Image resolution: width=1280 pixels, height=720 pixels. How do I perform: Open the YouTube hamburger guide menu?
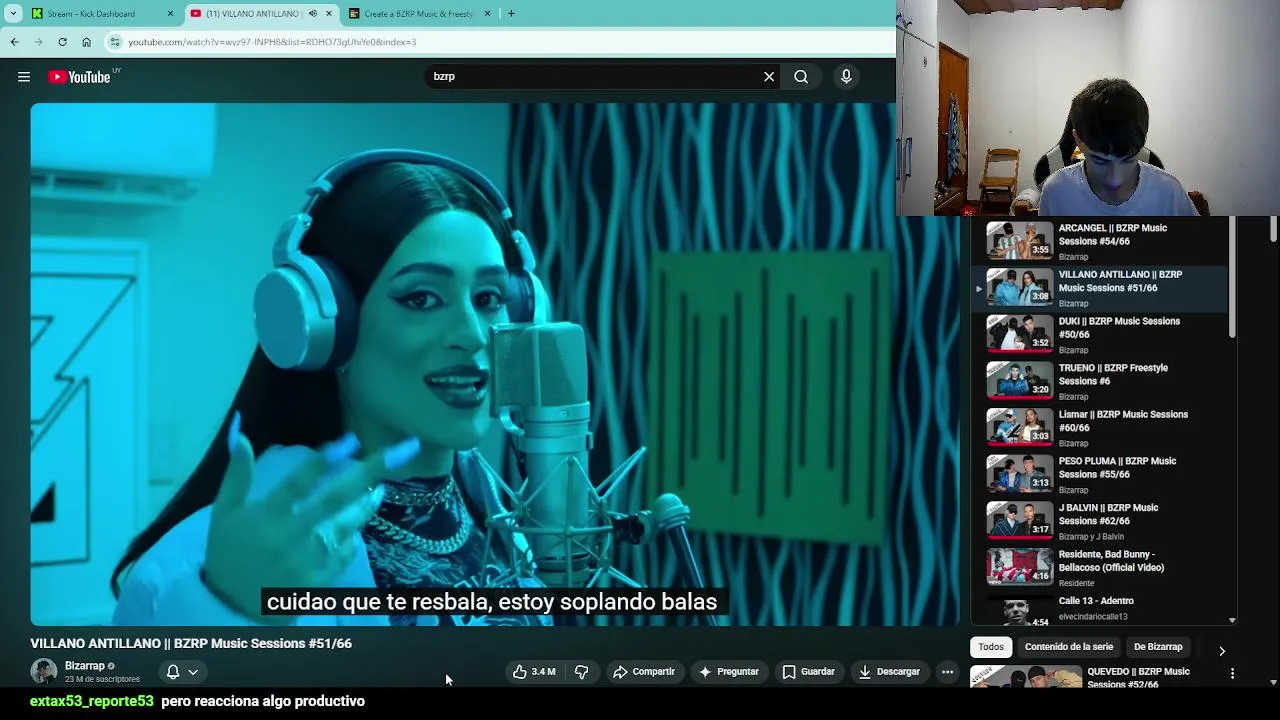pyautogui.click(x=24, y=77)
